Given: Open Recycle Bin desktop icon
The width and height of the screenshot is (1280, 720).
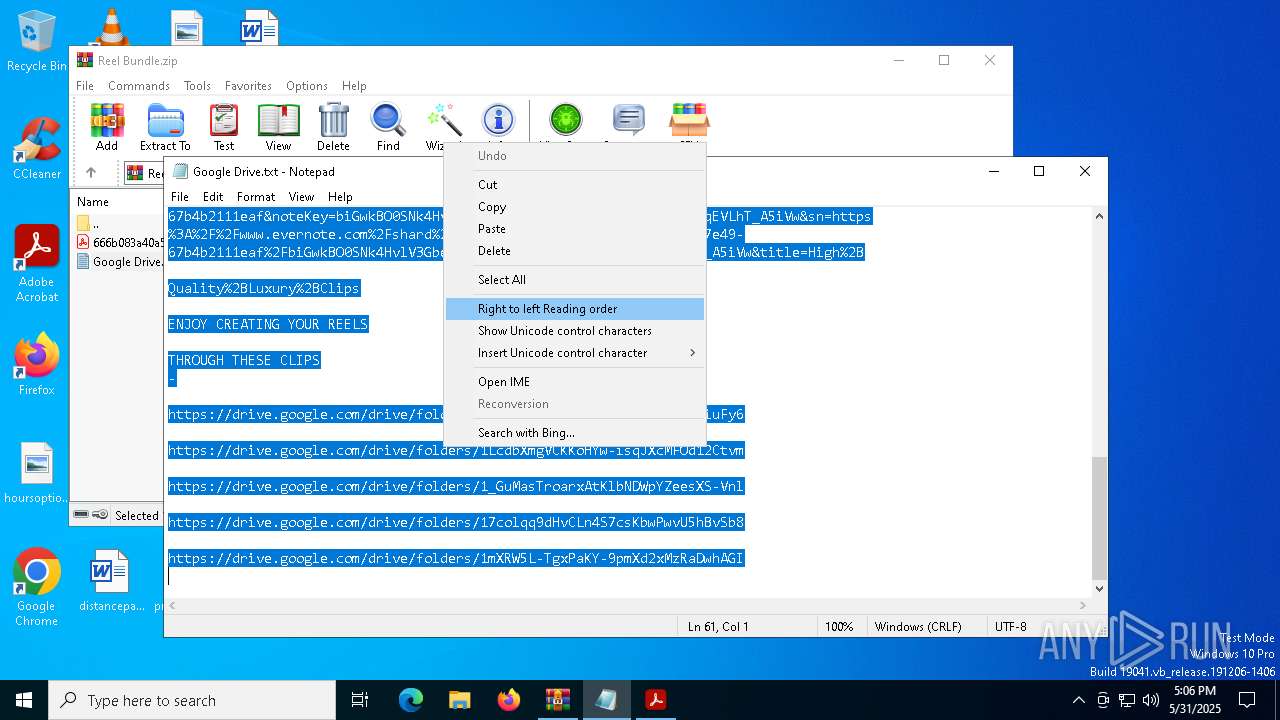Looking at the screenshot, I should 36,42.
